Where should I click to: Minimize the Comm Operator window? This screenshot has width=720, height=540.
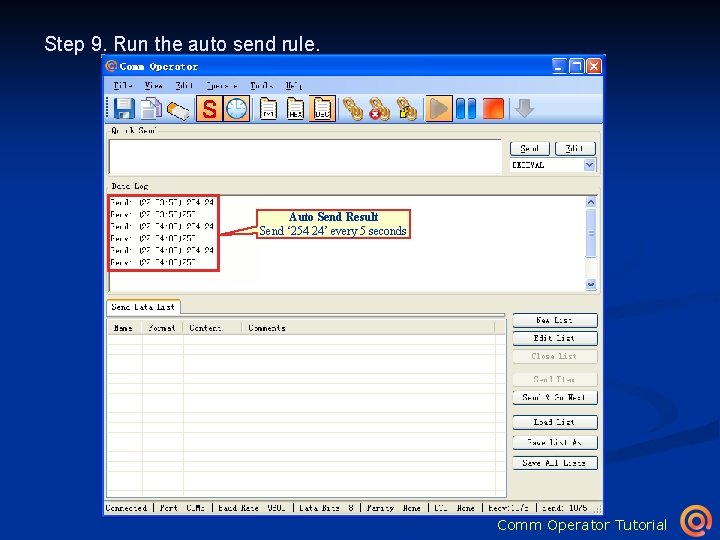559,66
